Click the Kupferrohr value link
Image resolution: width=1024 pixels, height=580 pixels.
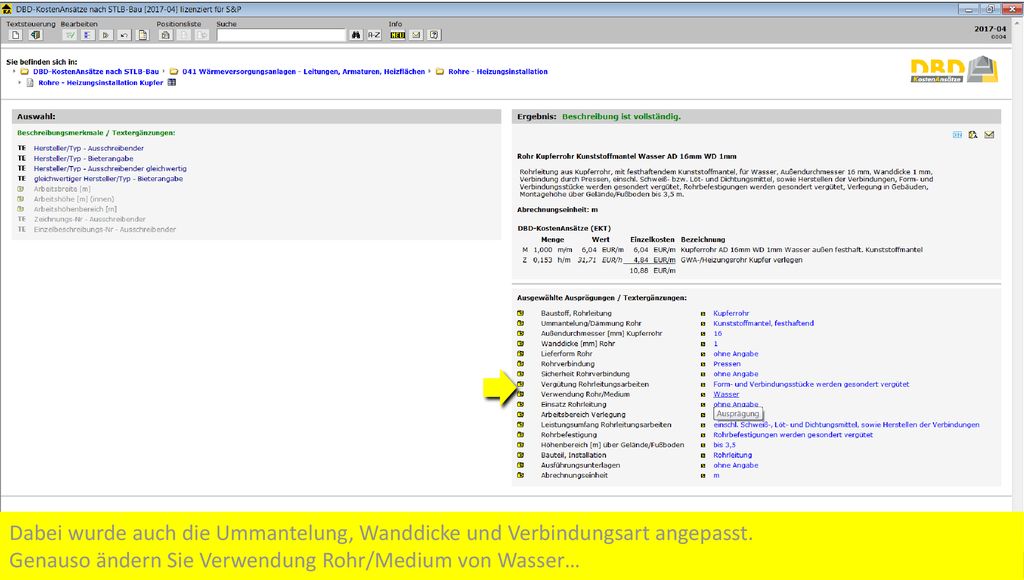pyautogui.click(x=731, y=314)
